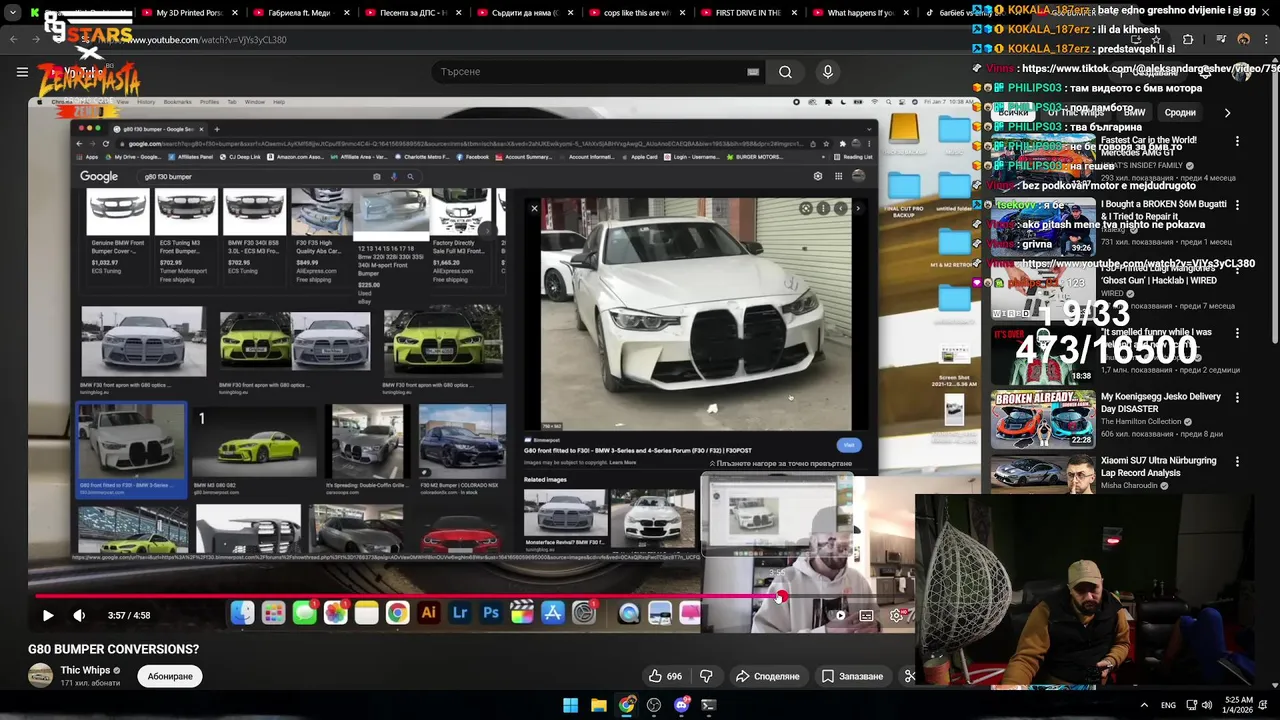Open 'My Koenigsegg Jesko Delivery Day DISASTER' title
Screen dimensions: 1280x720
click(x=1161, y=402)
